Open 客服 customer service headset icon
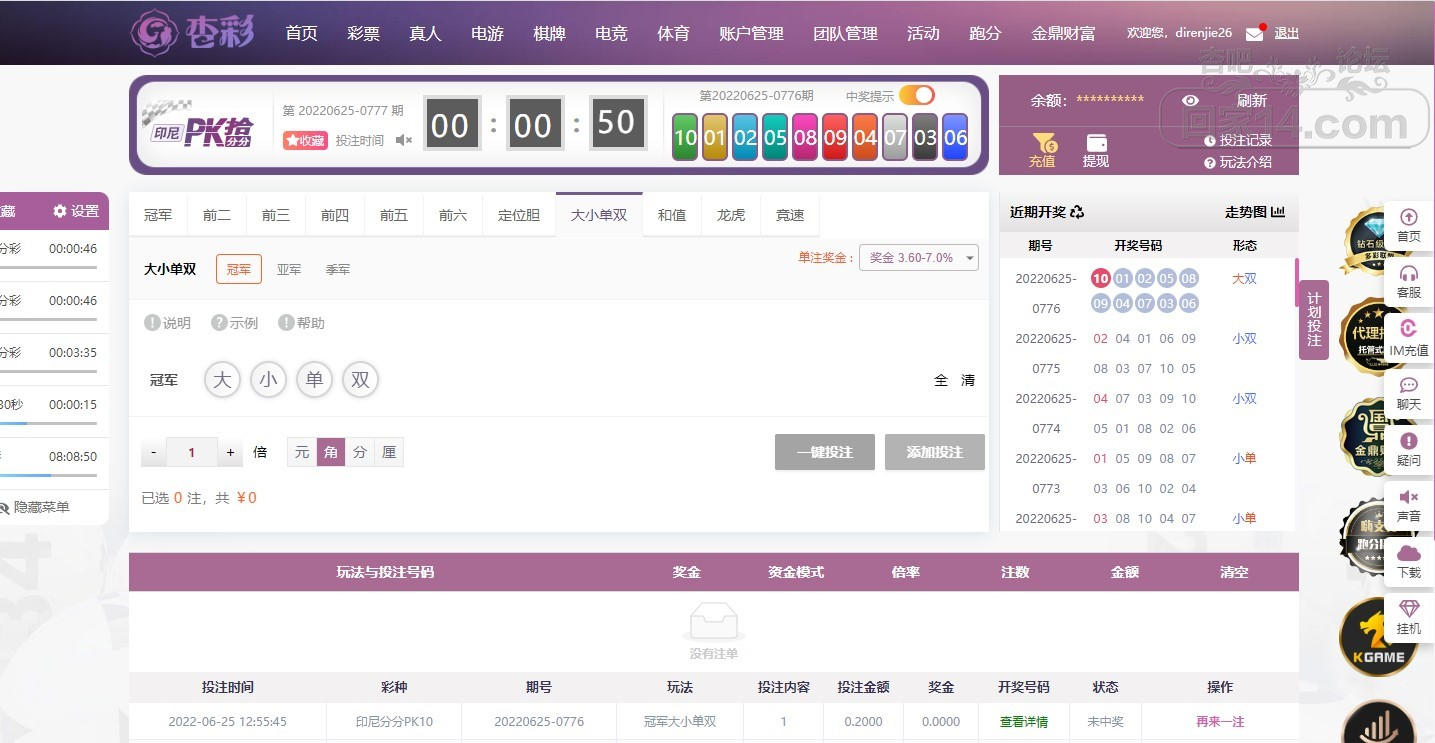 (1409, 273)
